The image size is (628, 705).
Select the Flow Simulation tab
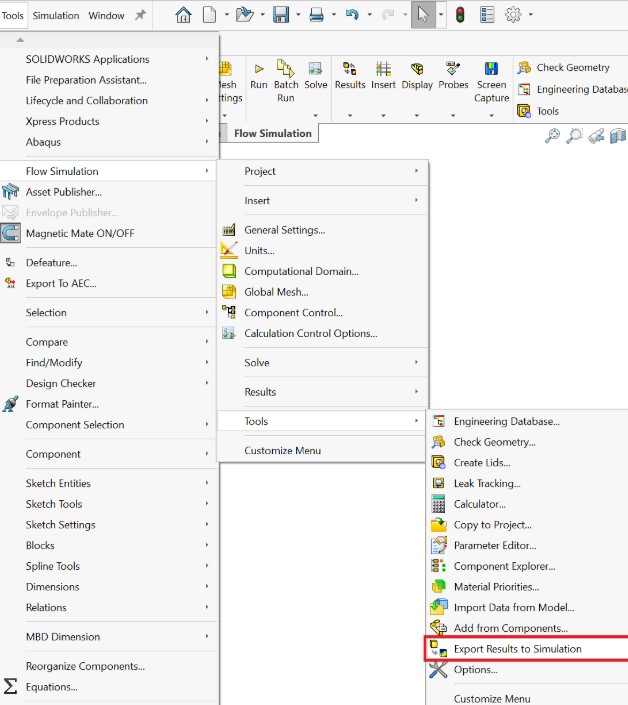tap(272, 134)
